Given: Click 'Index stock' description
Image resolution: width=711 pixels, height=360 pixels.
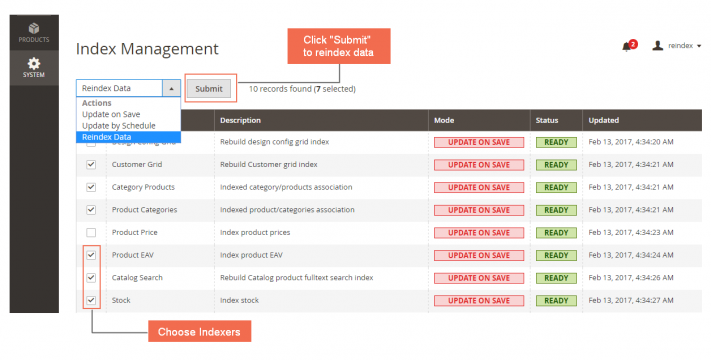Looking at the screenshot, I should [239, 300].
